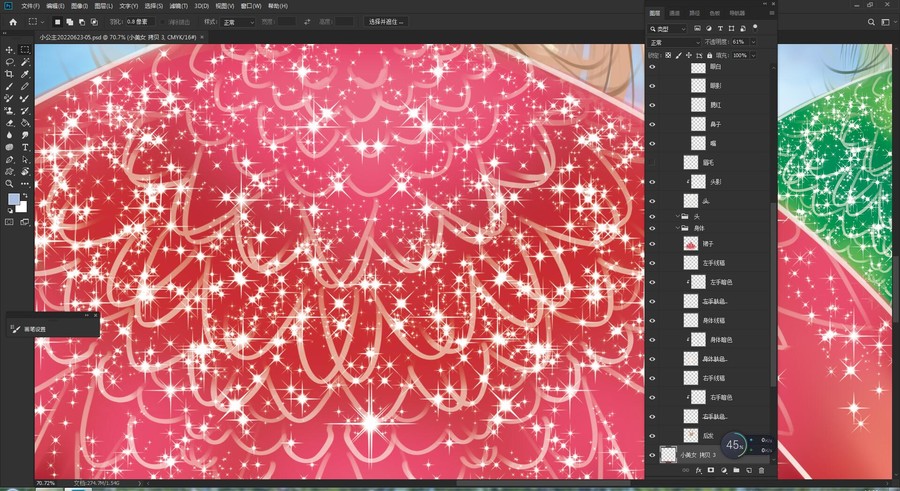Open the fill 100% dropdown arrow
This screenshot has height=491, width=900.
(x=753, y=56)
